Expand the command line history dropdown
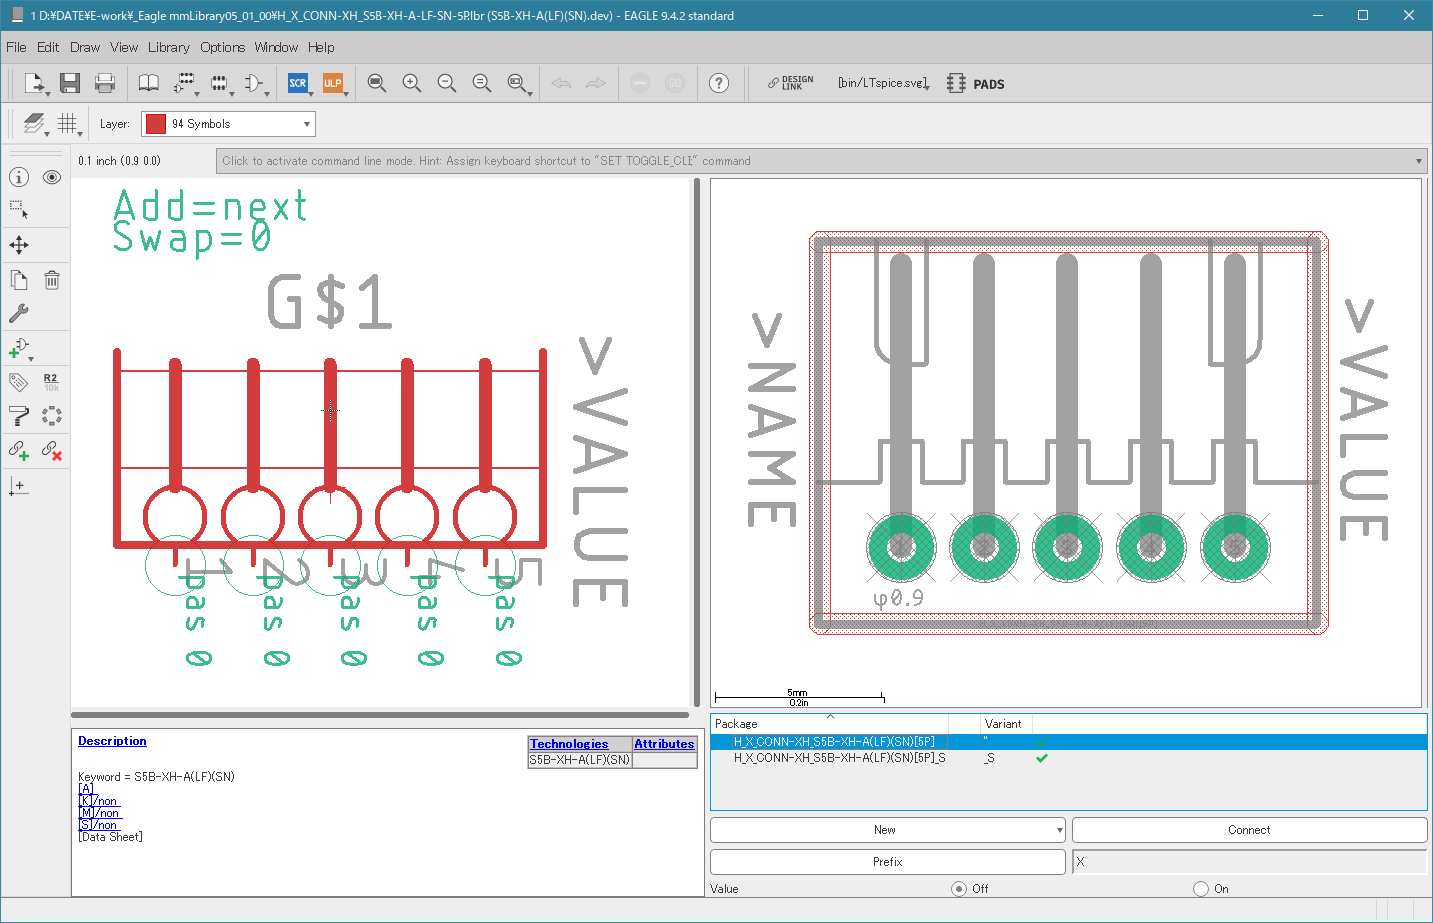Image resolution: width=1433 pixels, height=923 pixels. pyautogui.click(x=1418, y=161)
